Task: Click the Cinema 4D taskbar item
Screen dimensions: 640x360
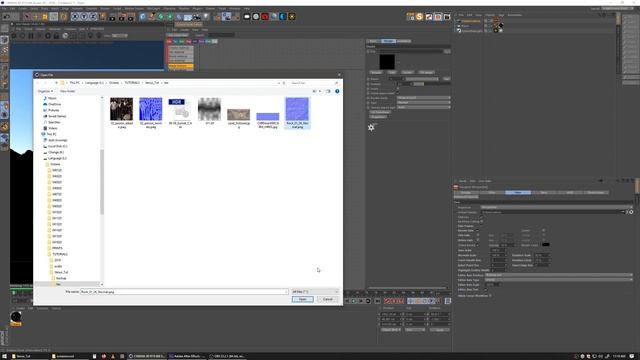Action: 147,356
